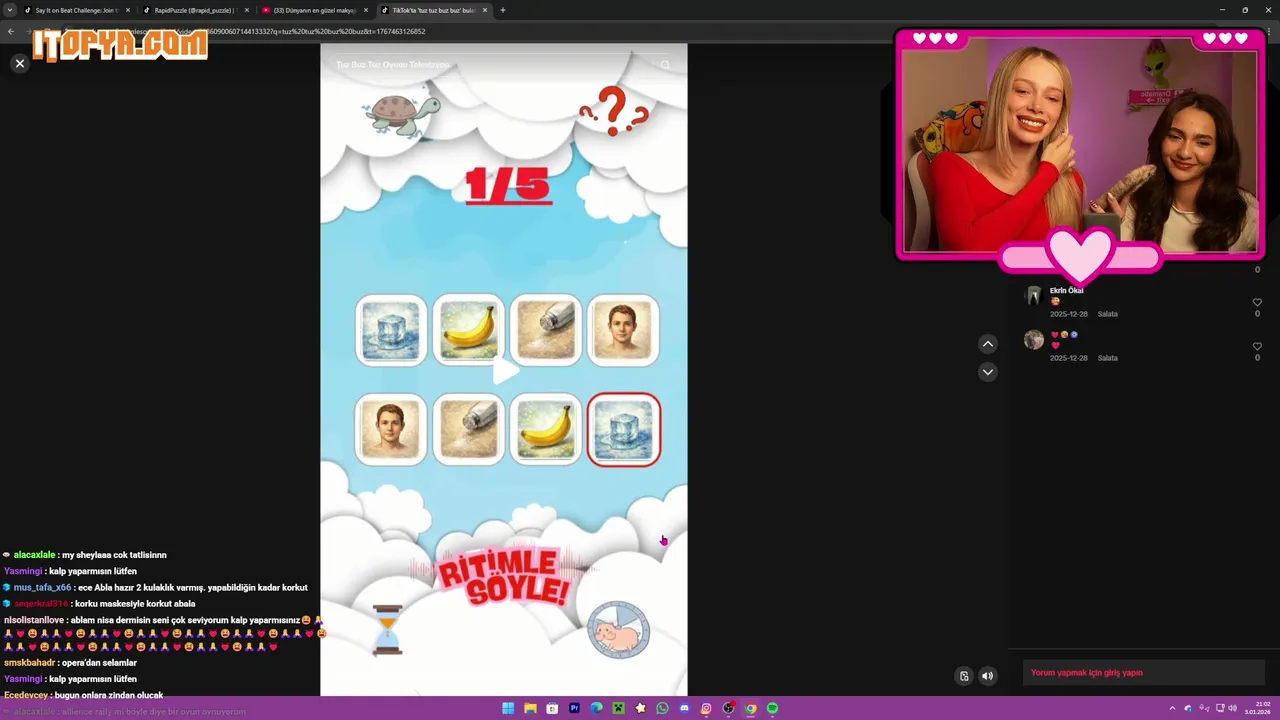Open Ekrin Ökal's profile avatar

coord(1034,296)
